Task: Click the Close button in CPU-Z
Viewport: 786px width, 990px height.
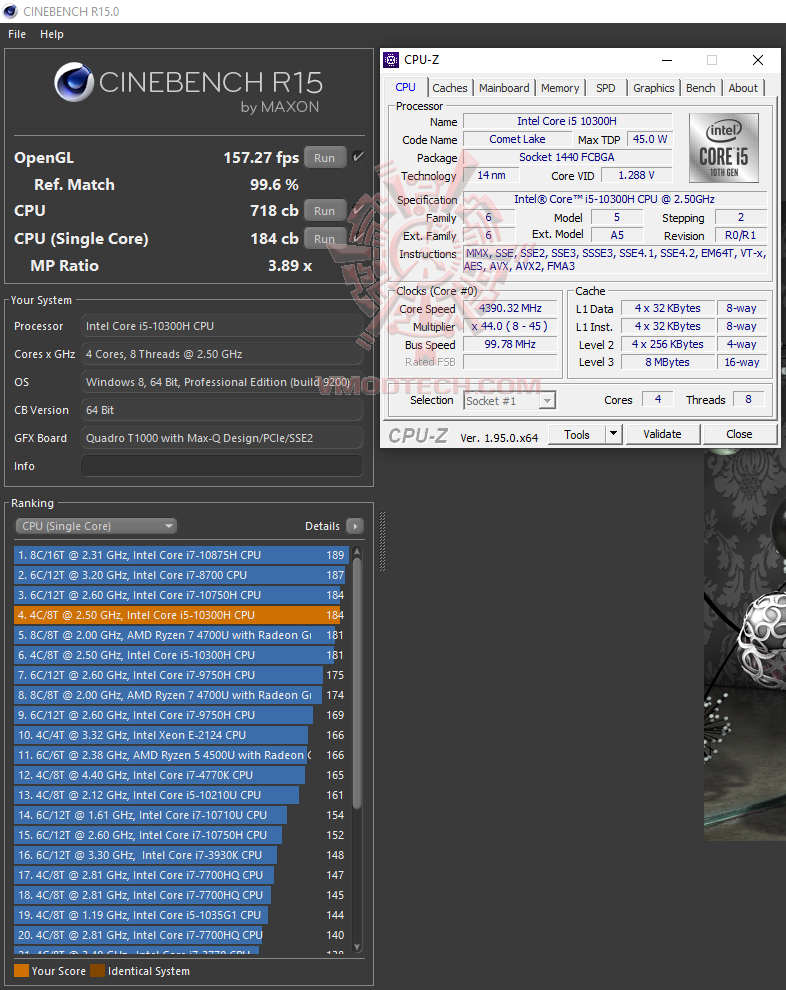Action: (739, 434)
